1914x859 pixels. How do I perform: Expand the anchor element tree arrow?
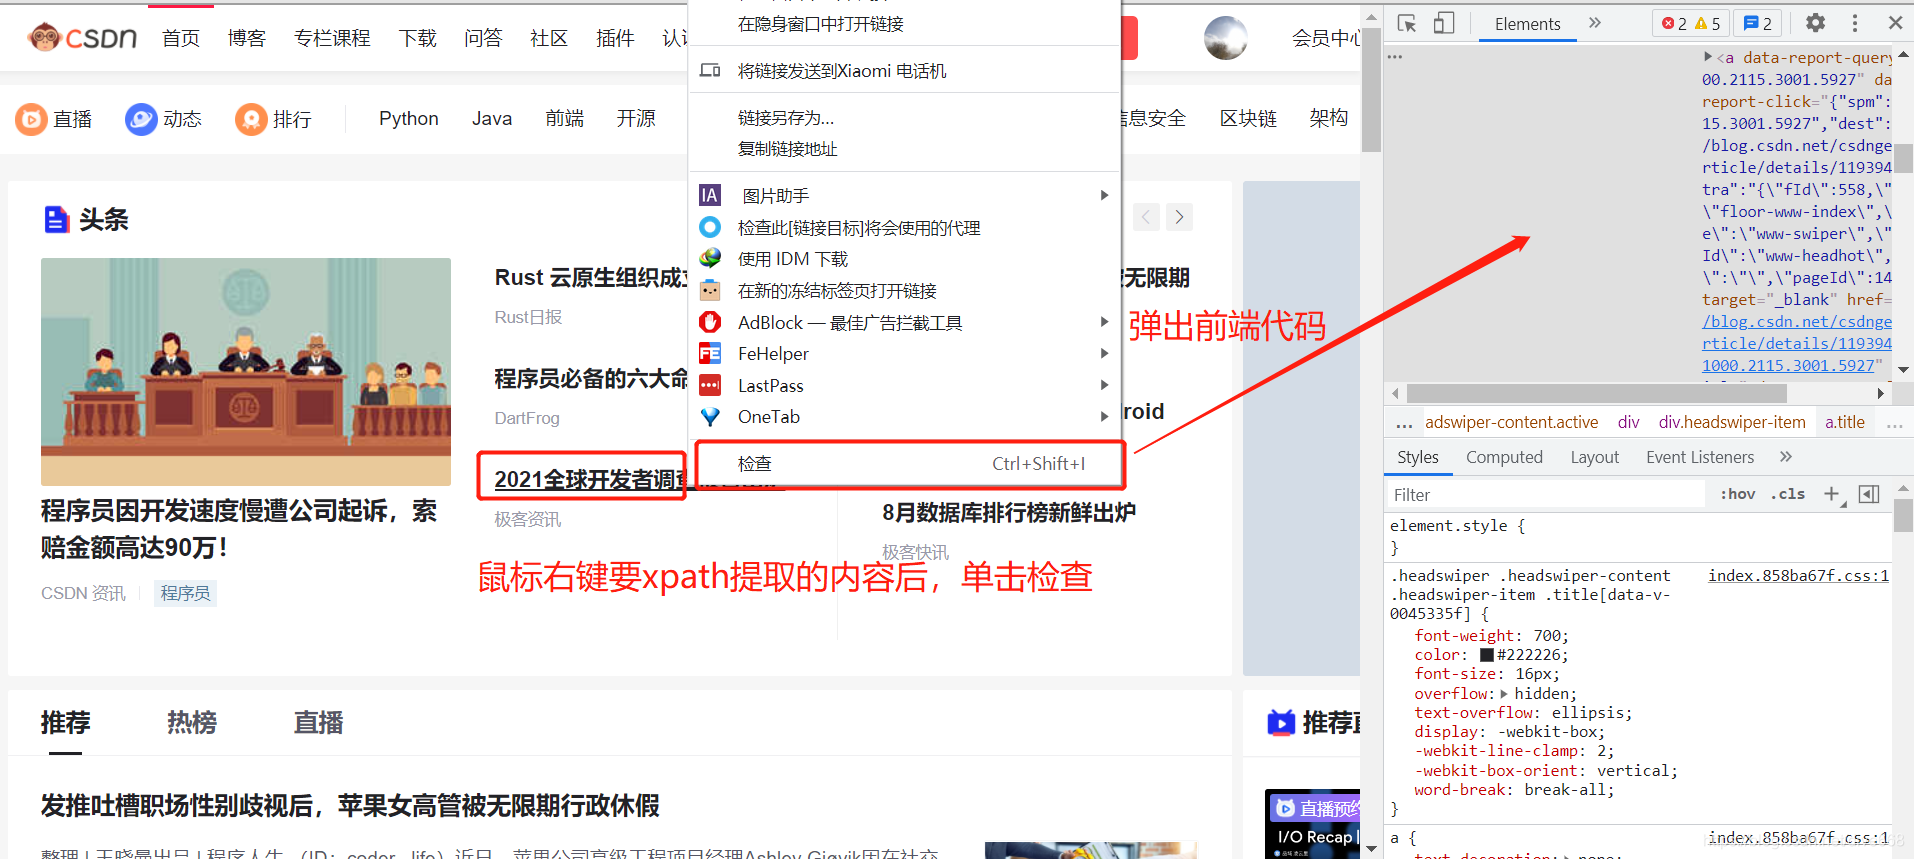[1708, 57]
